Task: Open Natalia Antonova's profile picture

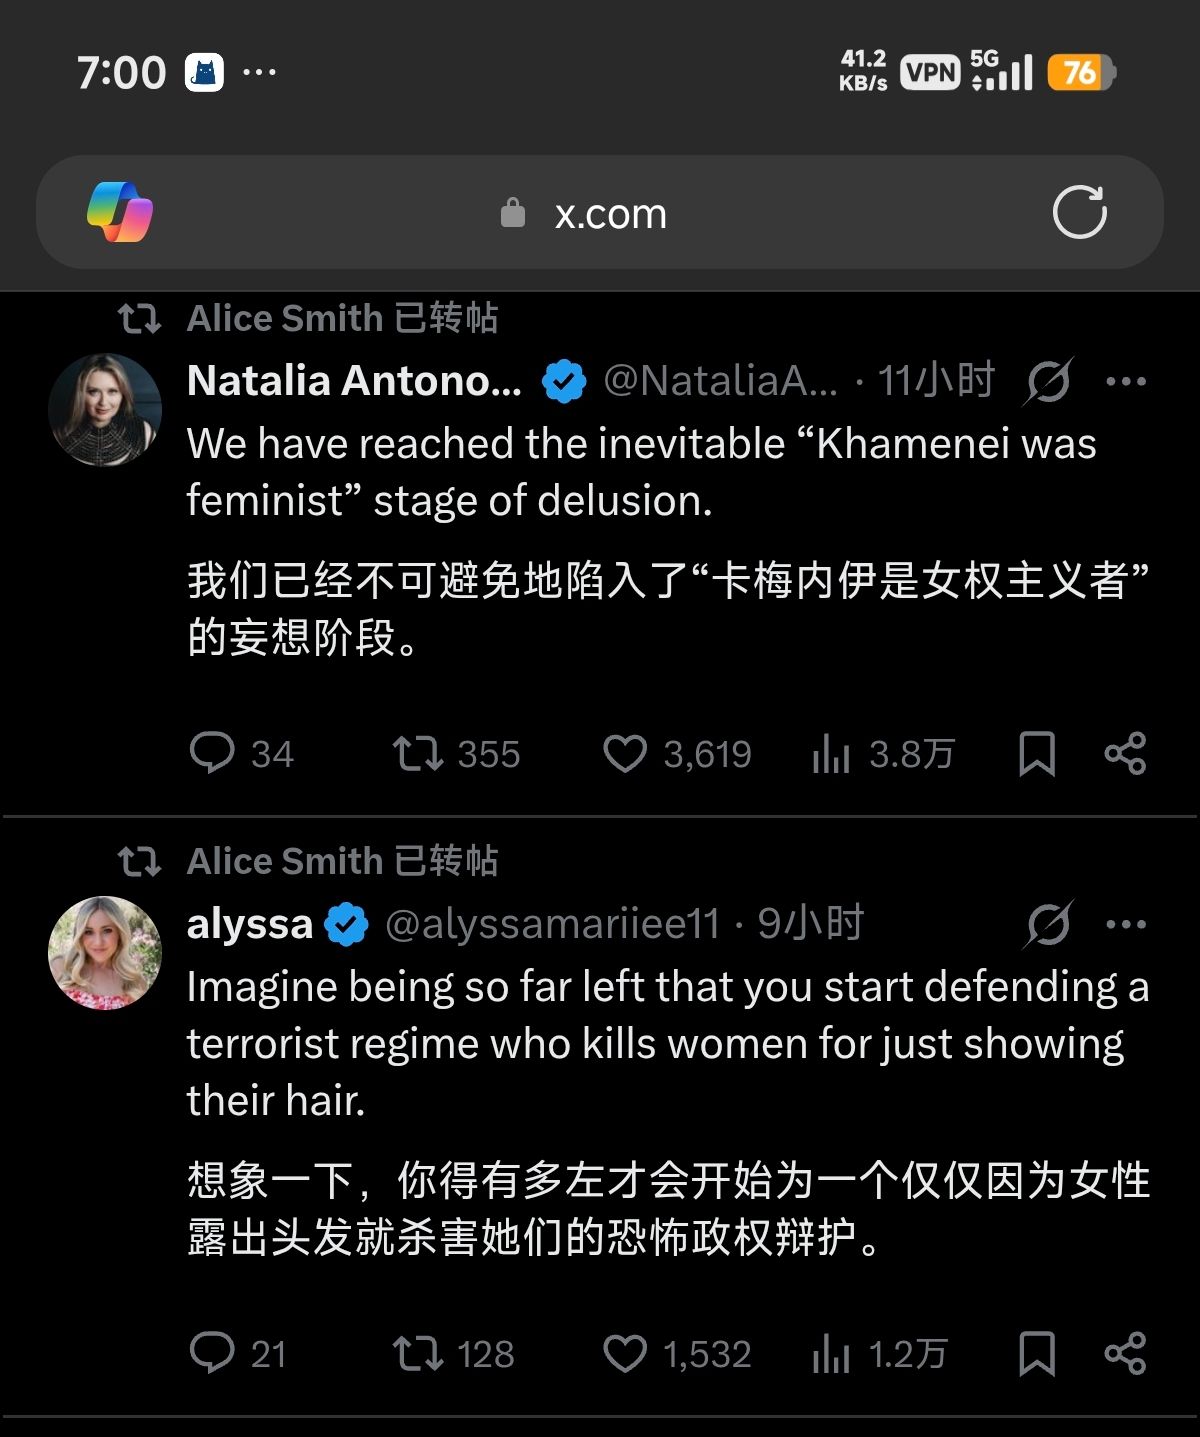Action: click(x=105, y=409)
